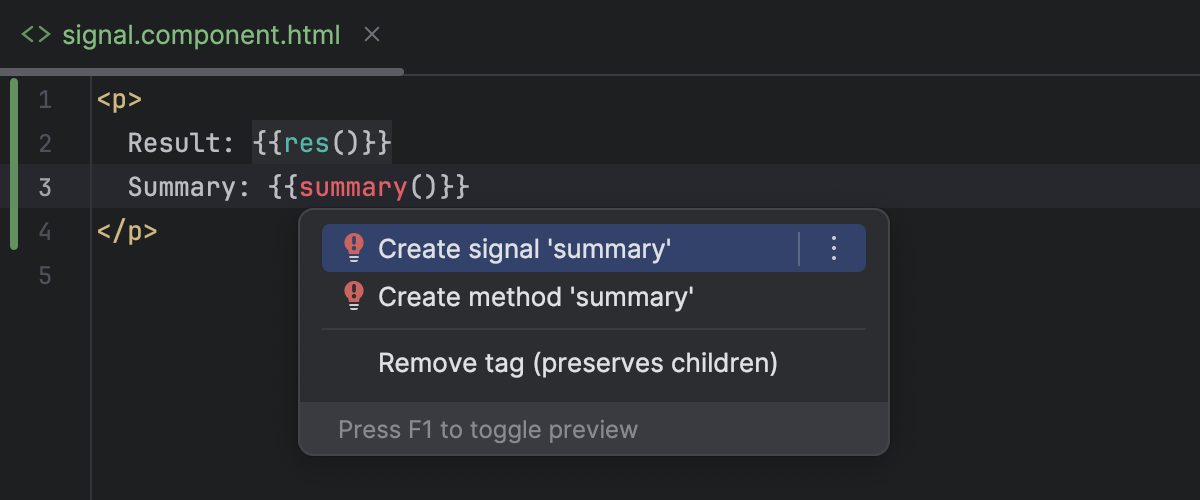
Task: Click the opening <p> tag on line 1
Action: point(119,100)
